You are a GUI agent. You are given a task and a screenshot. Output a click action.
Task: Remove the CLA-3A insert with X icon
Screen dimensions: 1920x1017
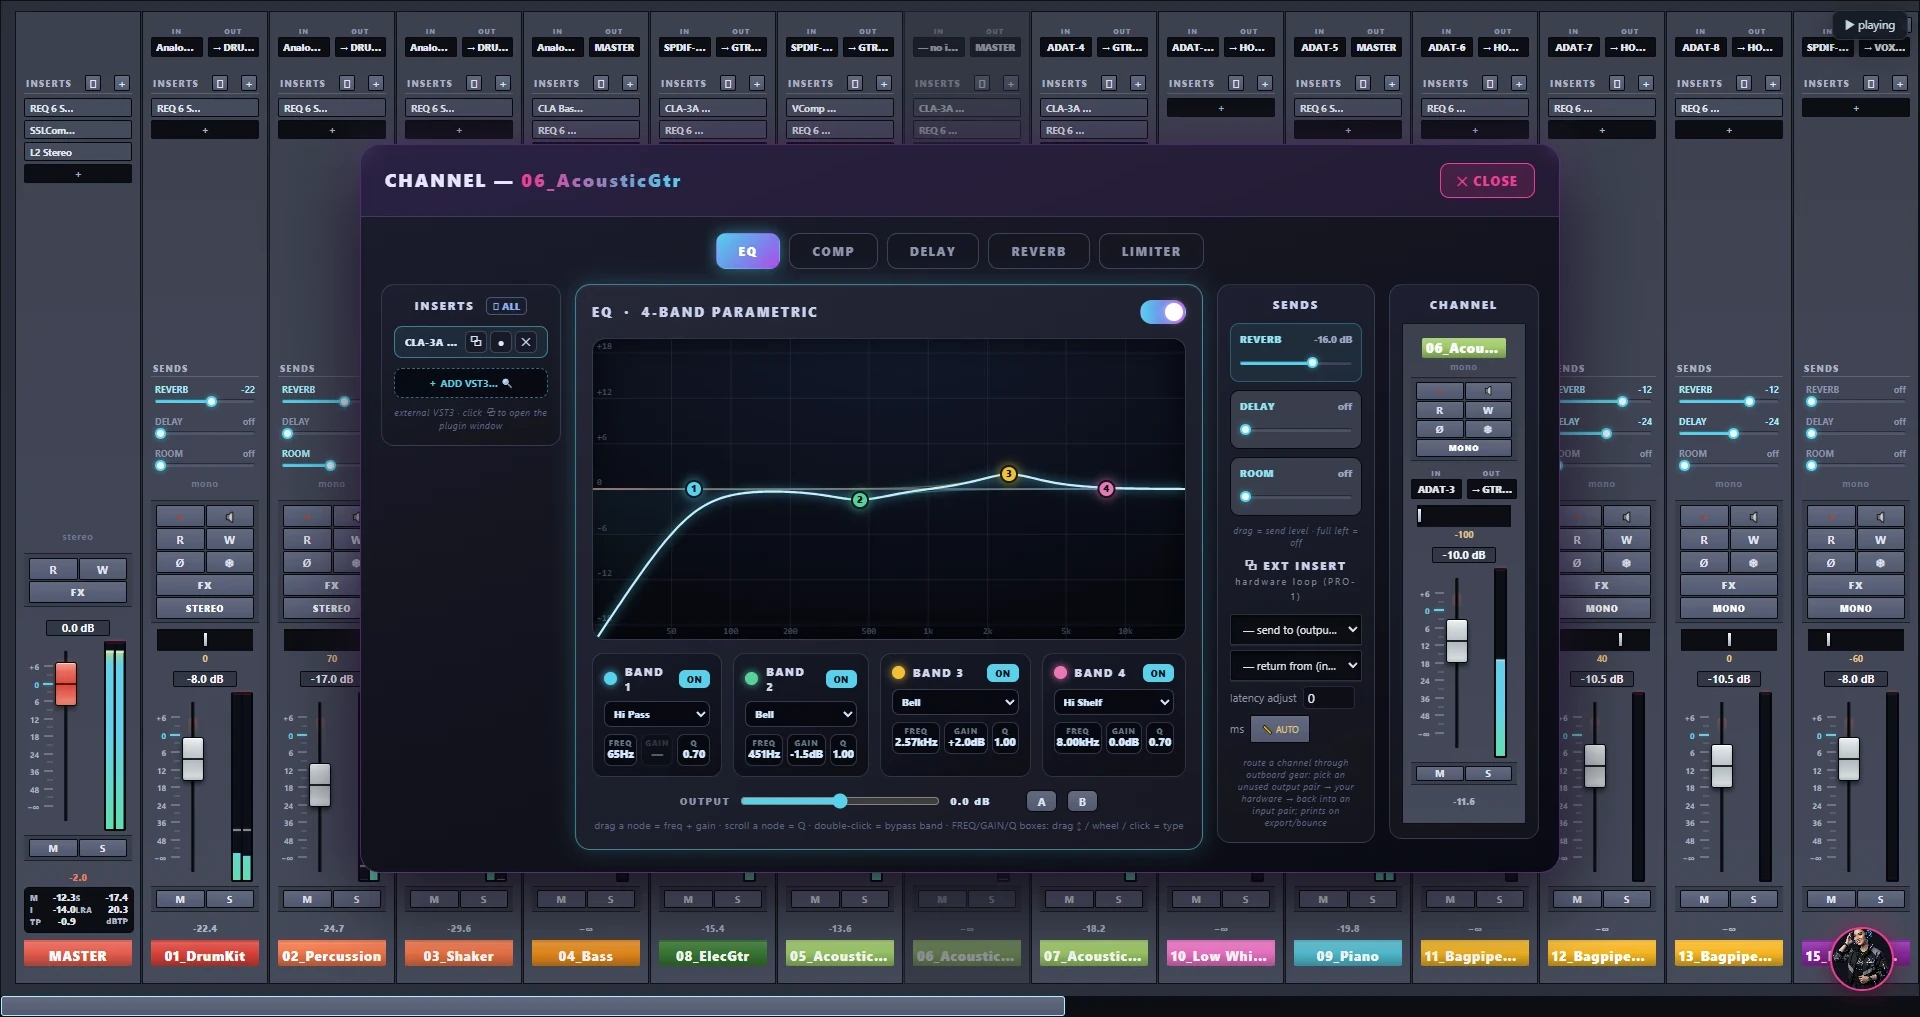click(x=526, y=342)
